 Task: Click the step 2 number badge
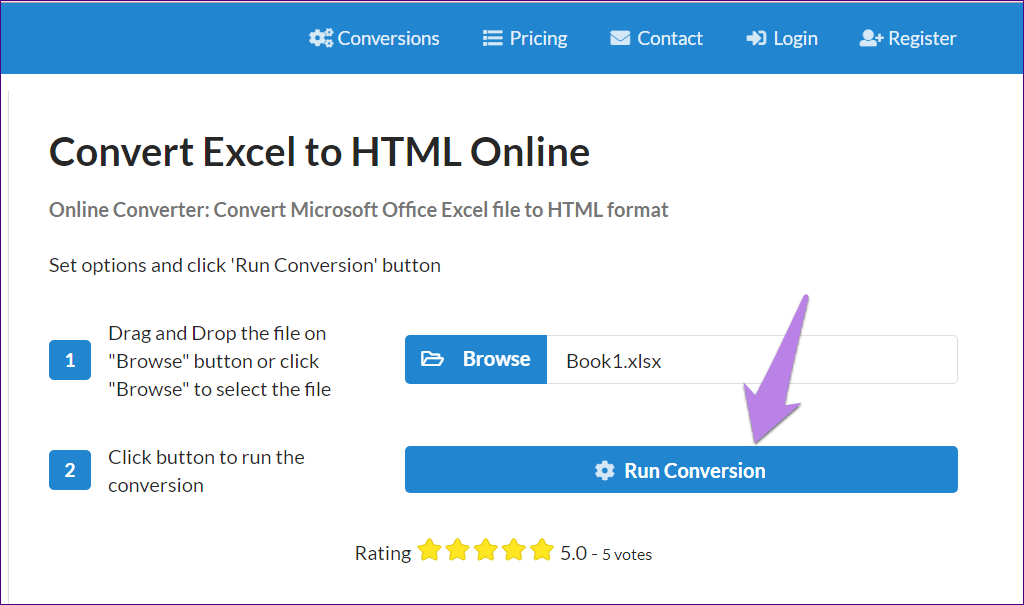click(x=70, y=470)
